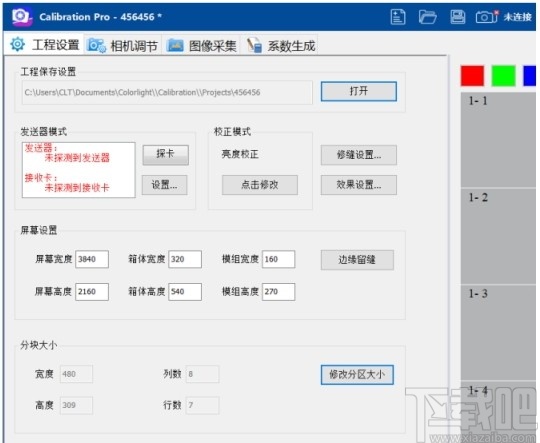Click the camera connection icon
540x443 pixels.
[x=487, y=17]
